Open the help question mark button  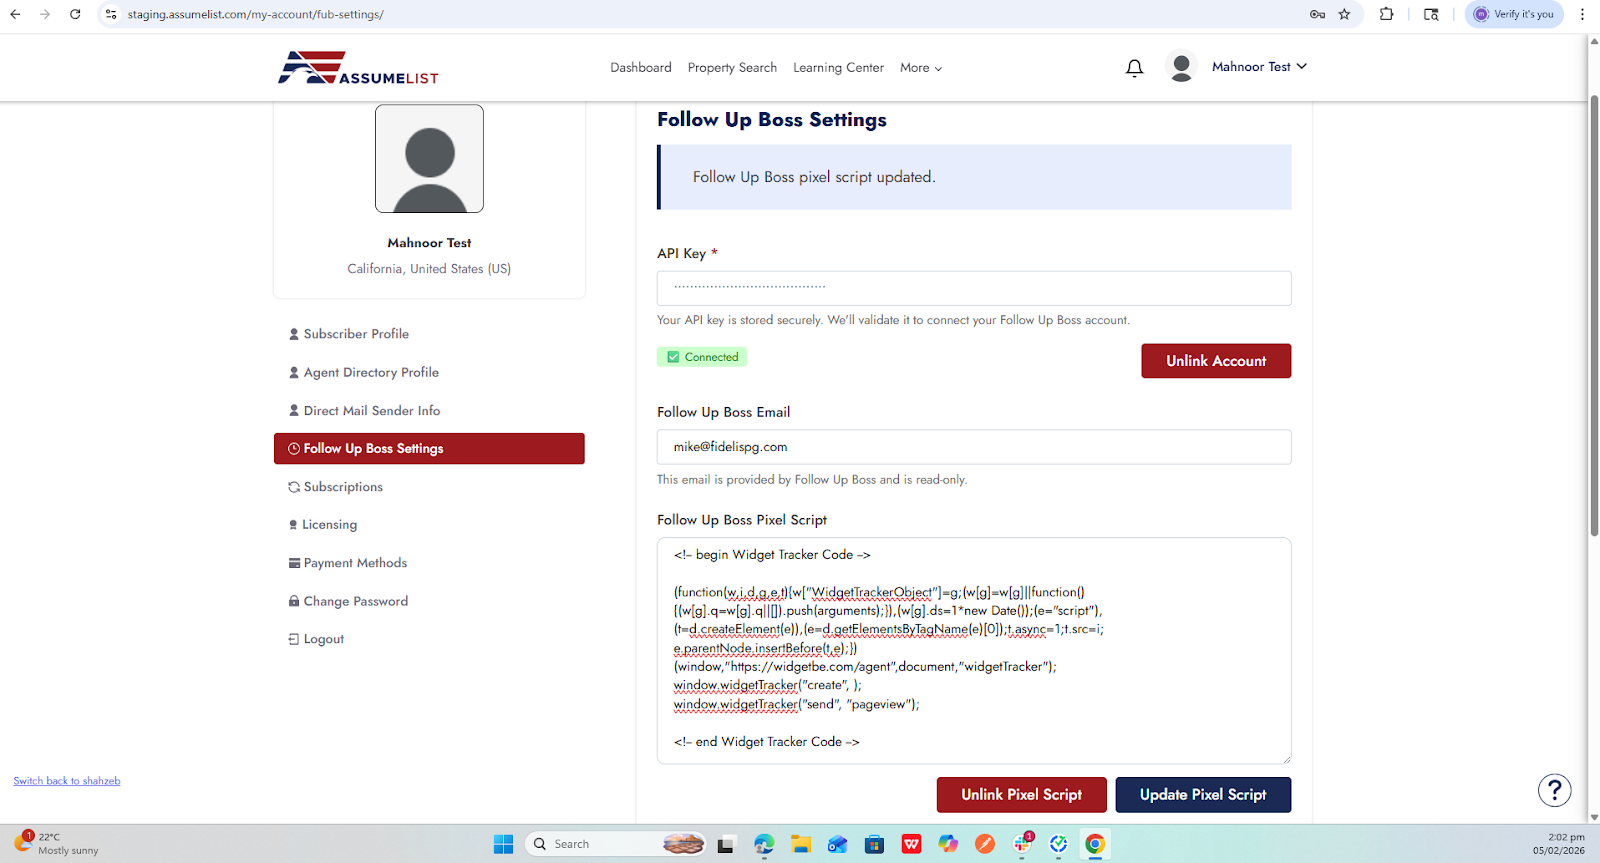1554,790
